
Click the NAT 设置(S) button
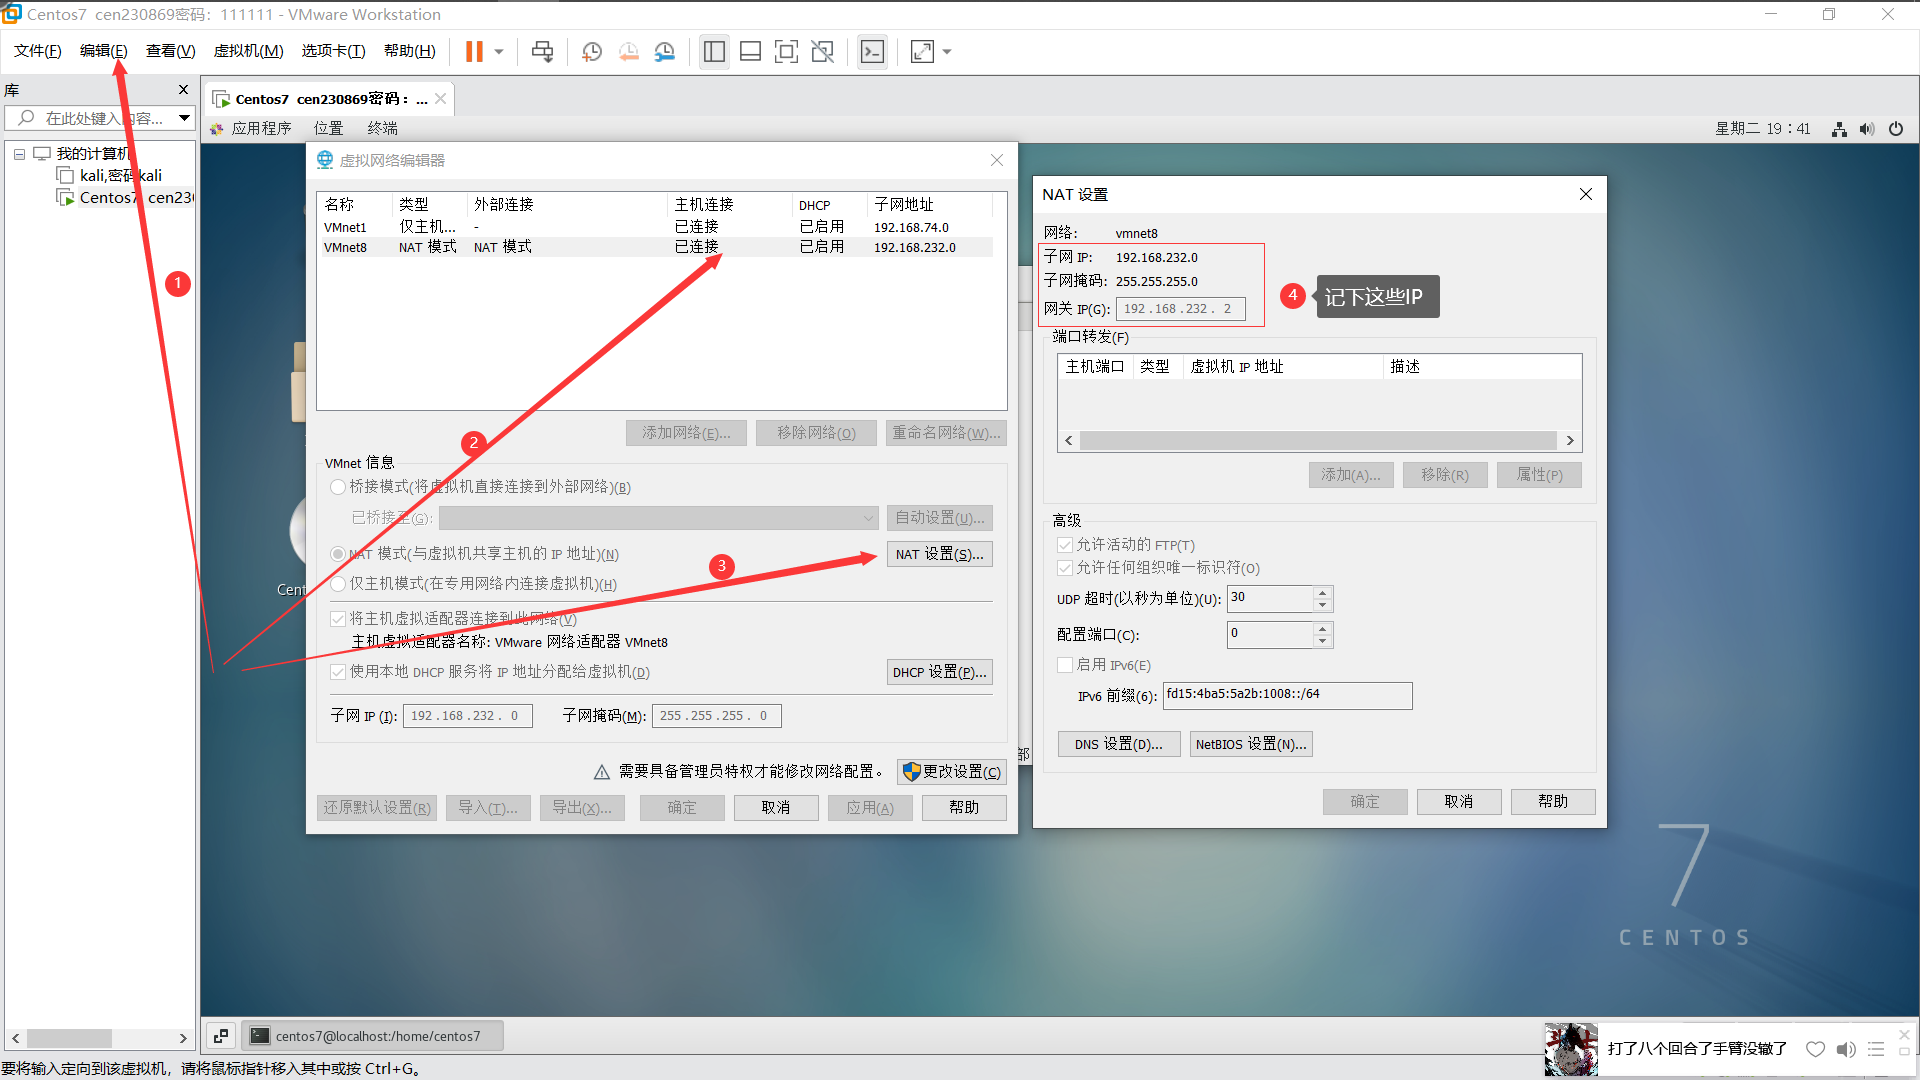(x=939, y=554)
